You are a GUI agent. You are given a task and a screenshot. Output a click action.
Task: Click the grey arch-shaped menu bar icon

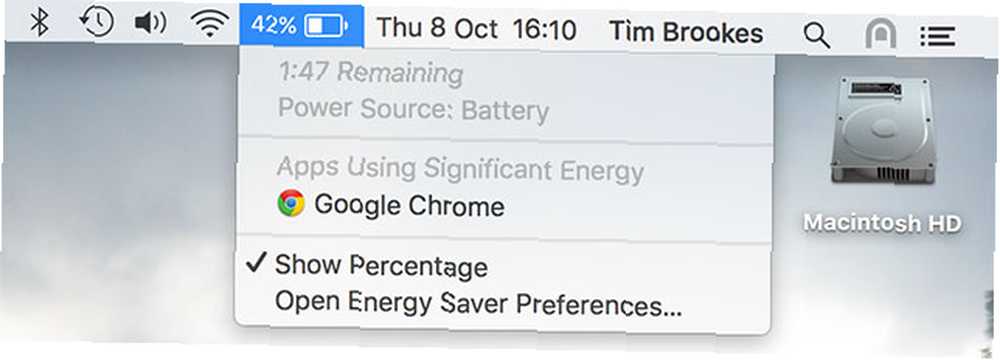coord(881,34)
